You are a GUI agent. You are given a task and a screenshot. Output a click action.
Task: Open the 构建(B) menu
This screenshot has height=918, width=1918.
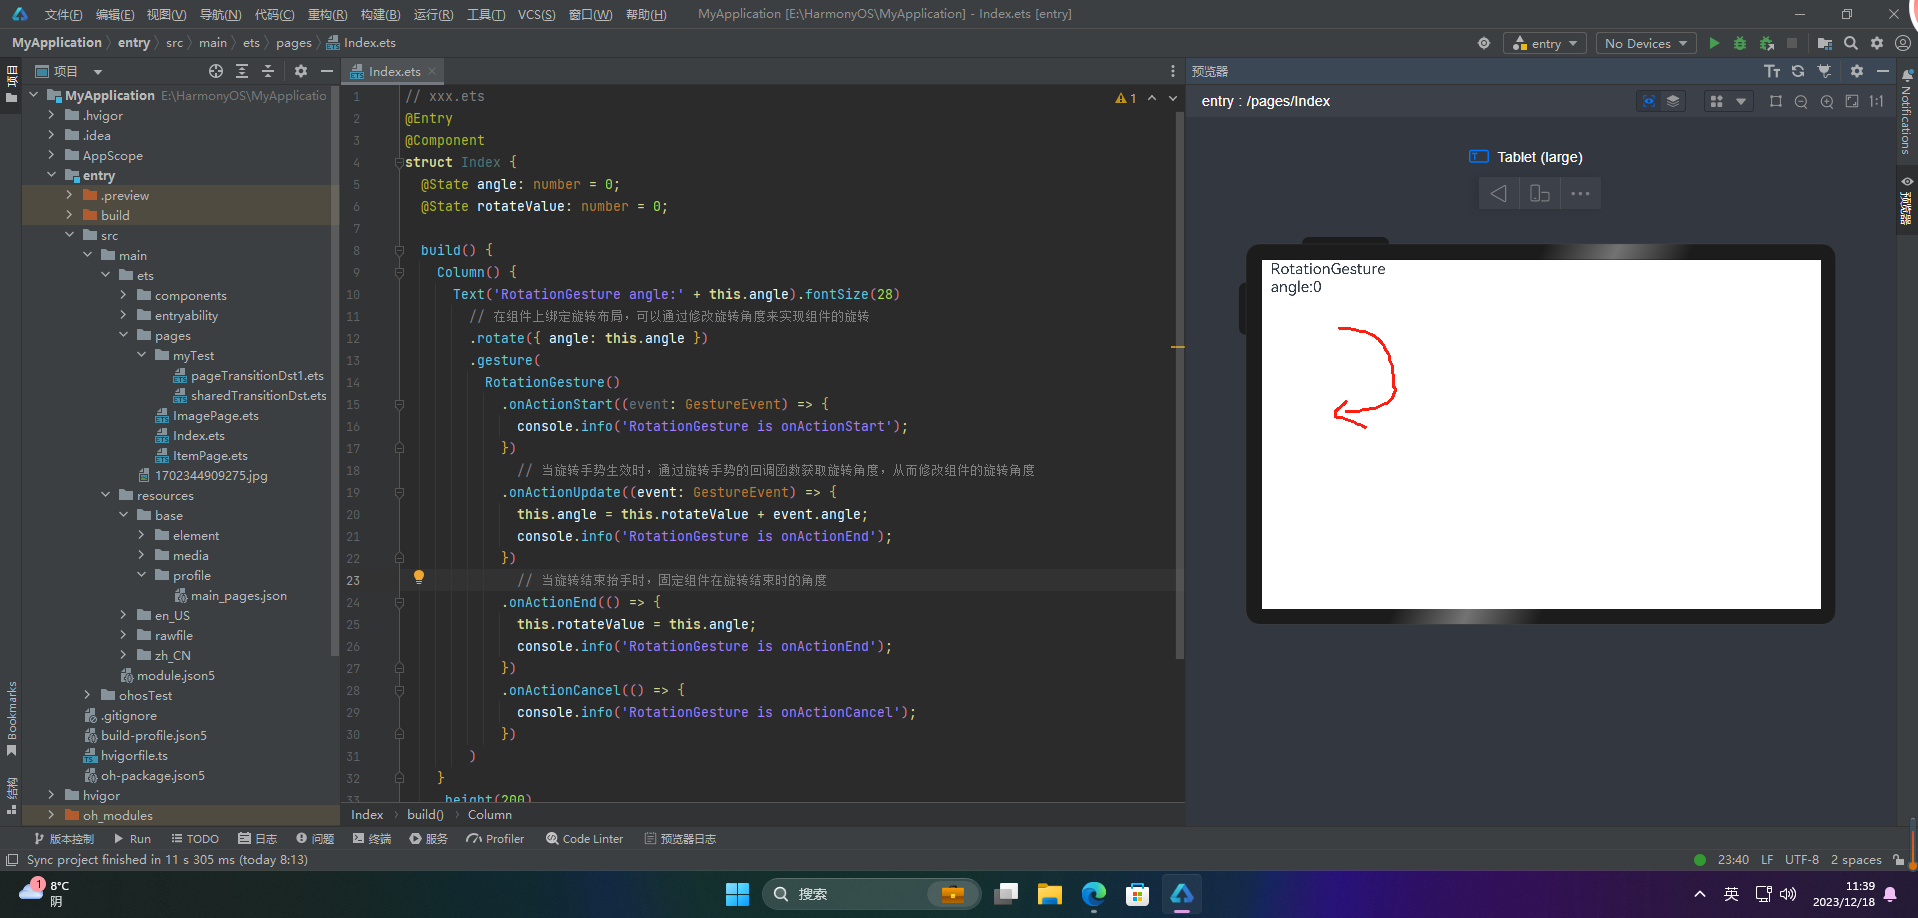(381, 14)
